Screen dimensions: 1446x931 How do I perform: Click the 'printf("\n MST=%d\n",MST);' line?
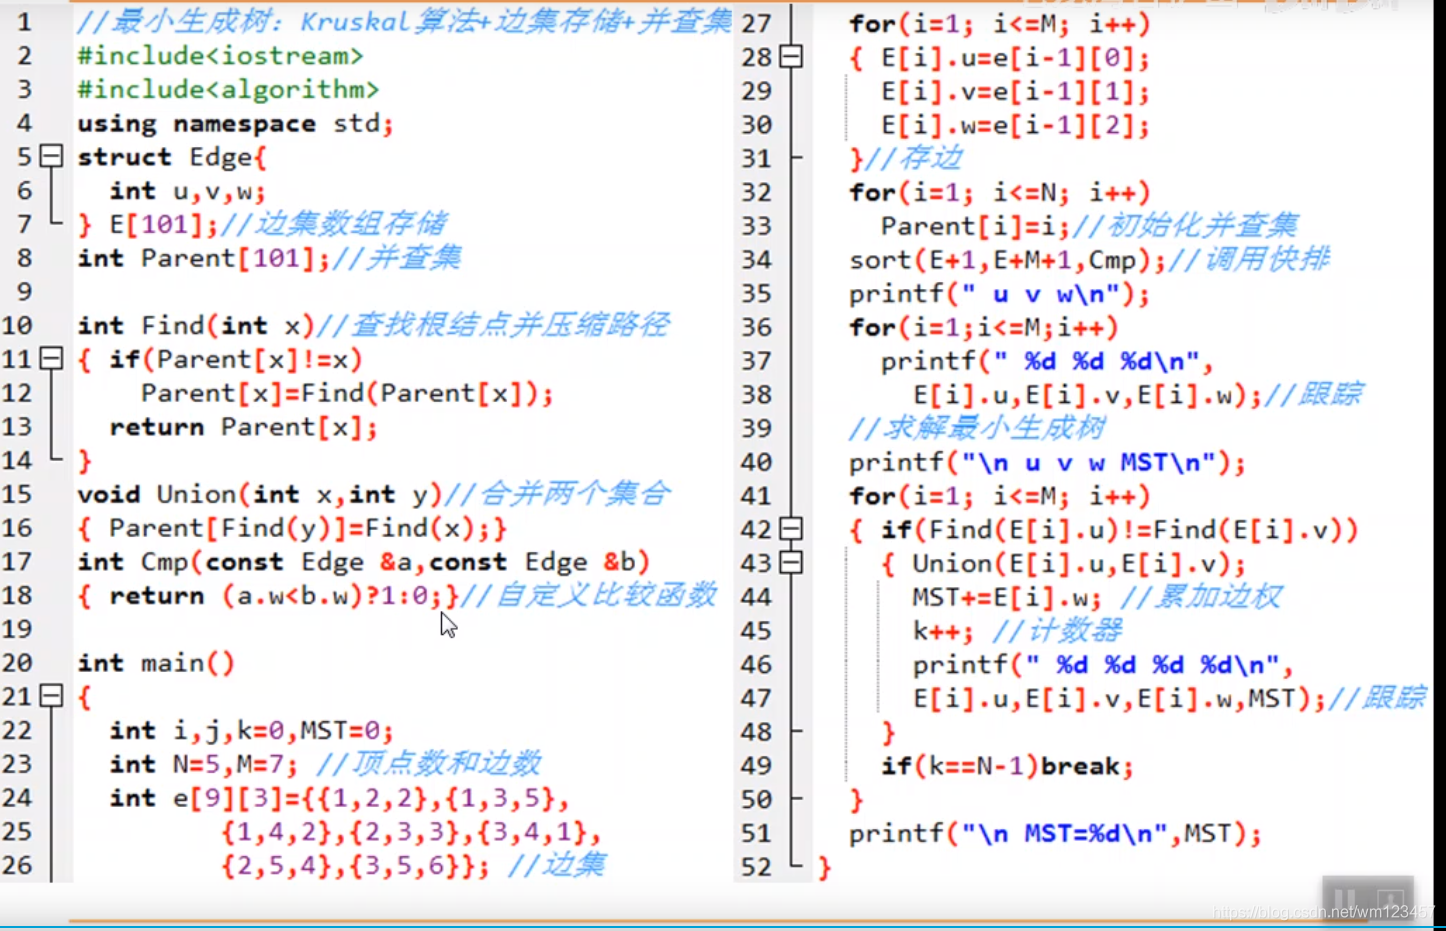[x=1055, y=833]
